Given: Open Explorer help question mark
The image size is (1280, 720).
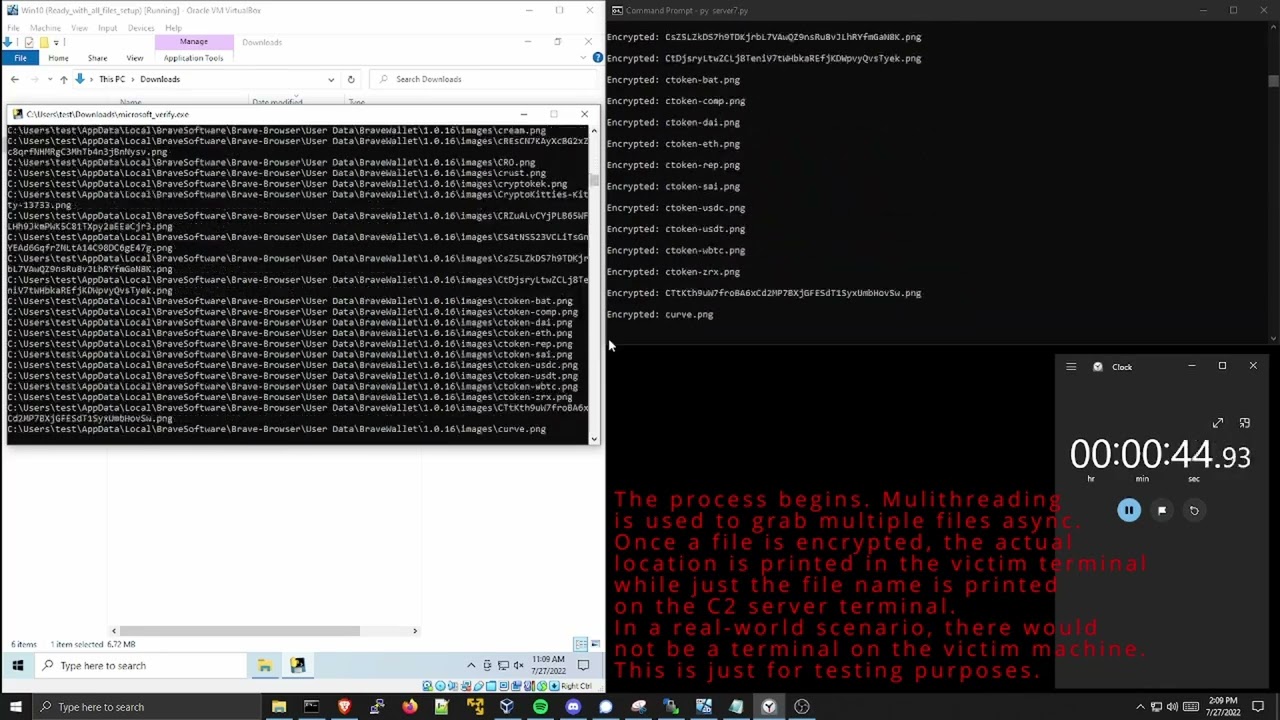Looking at the screenshot, I should [x=598, y=58].
